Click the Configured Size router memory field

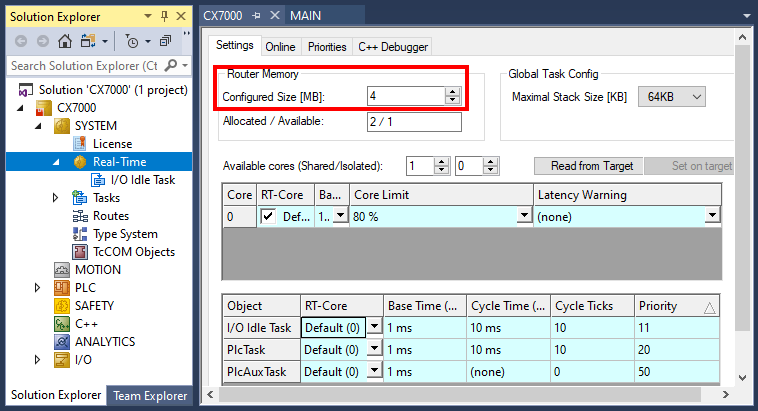click(x=406, y=96)
